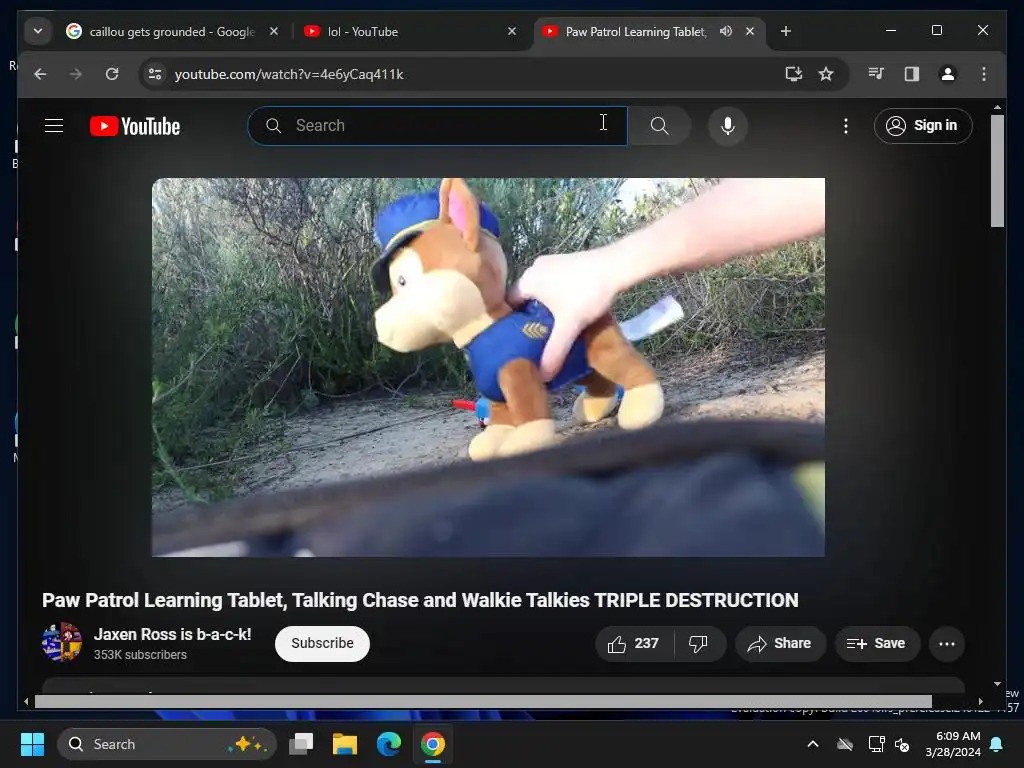This screenshot has width=1024, height=768.
Task: Bookmark this page with the star
Action: coord(825,74)
